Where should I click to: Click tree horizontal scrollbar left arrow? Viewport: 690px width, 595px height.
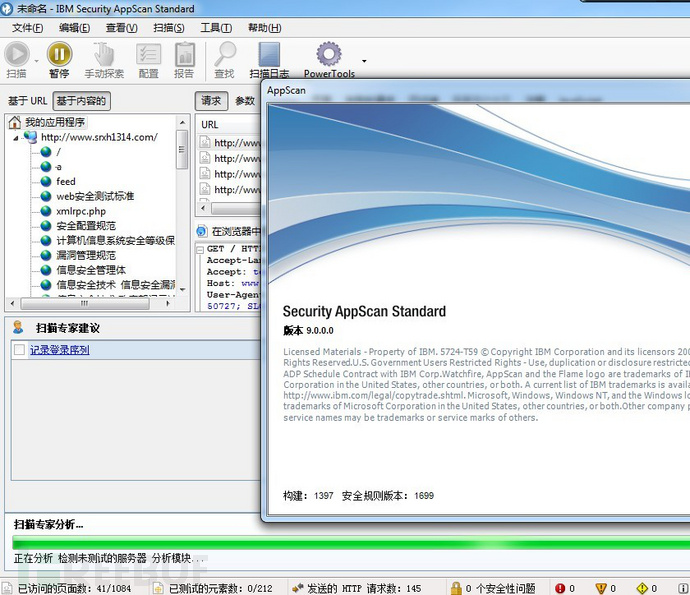[12, 304]
